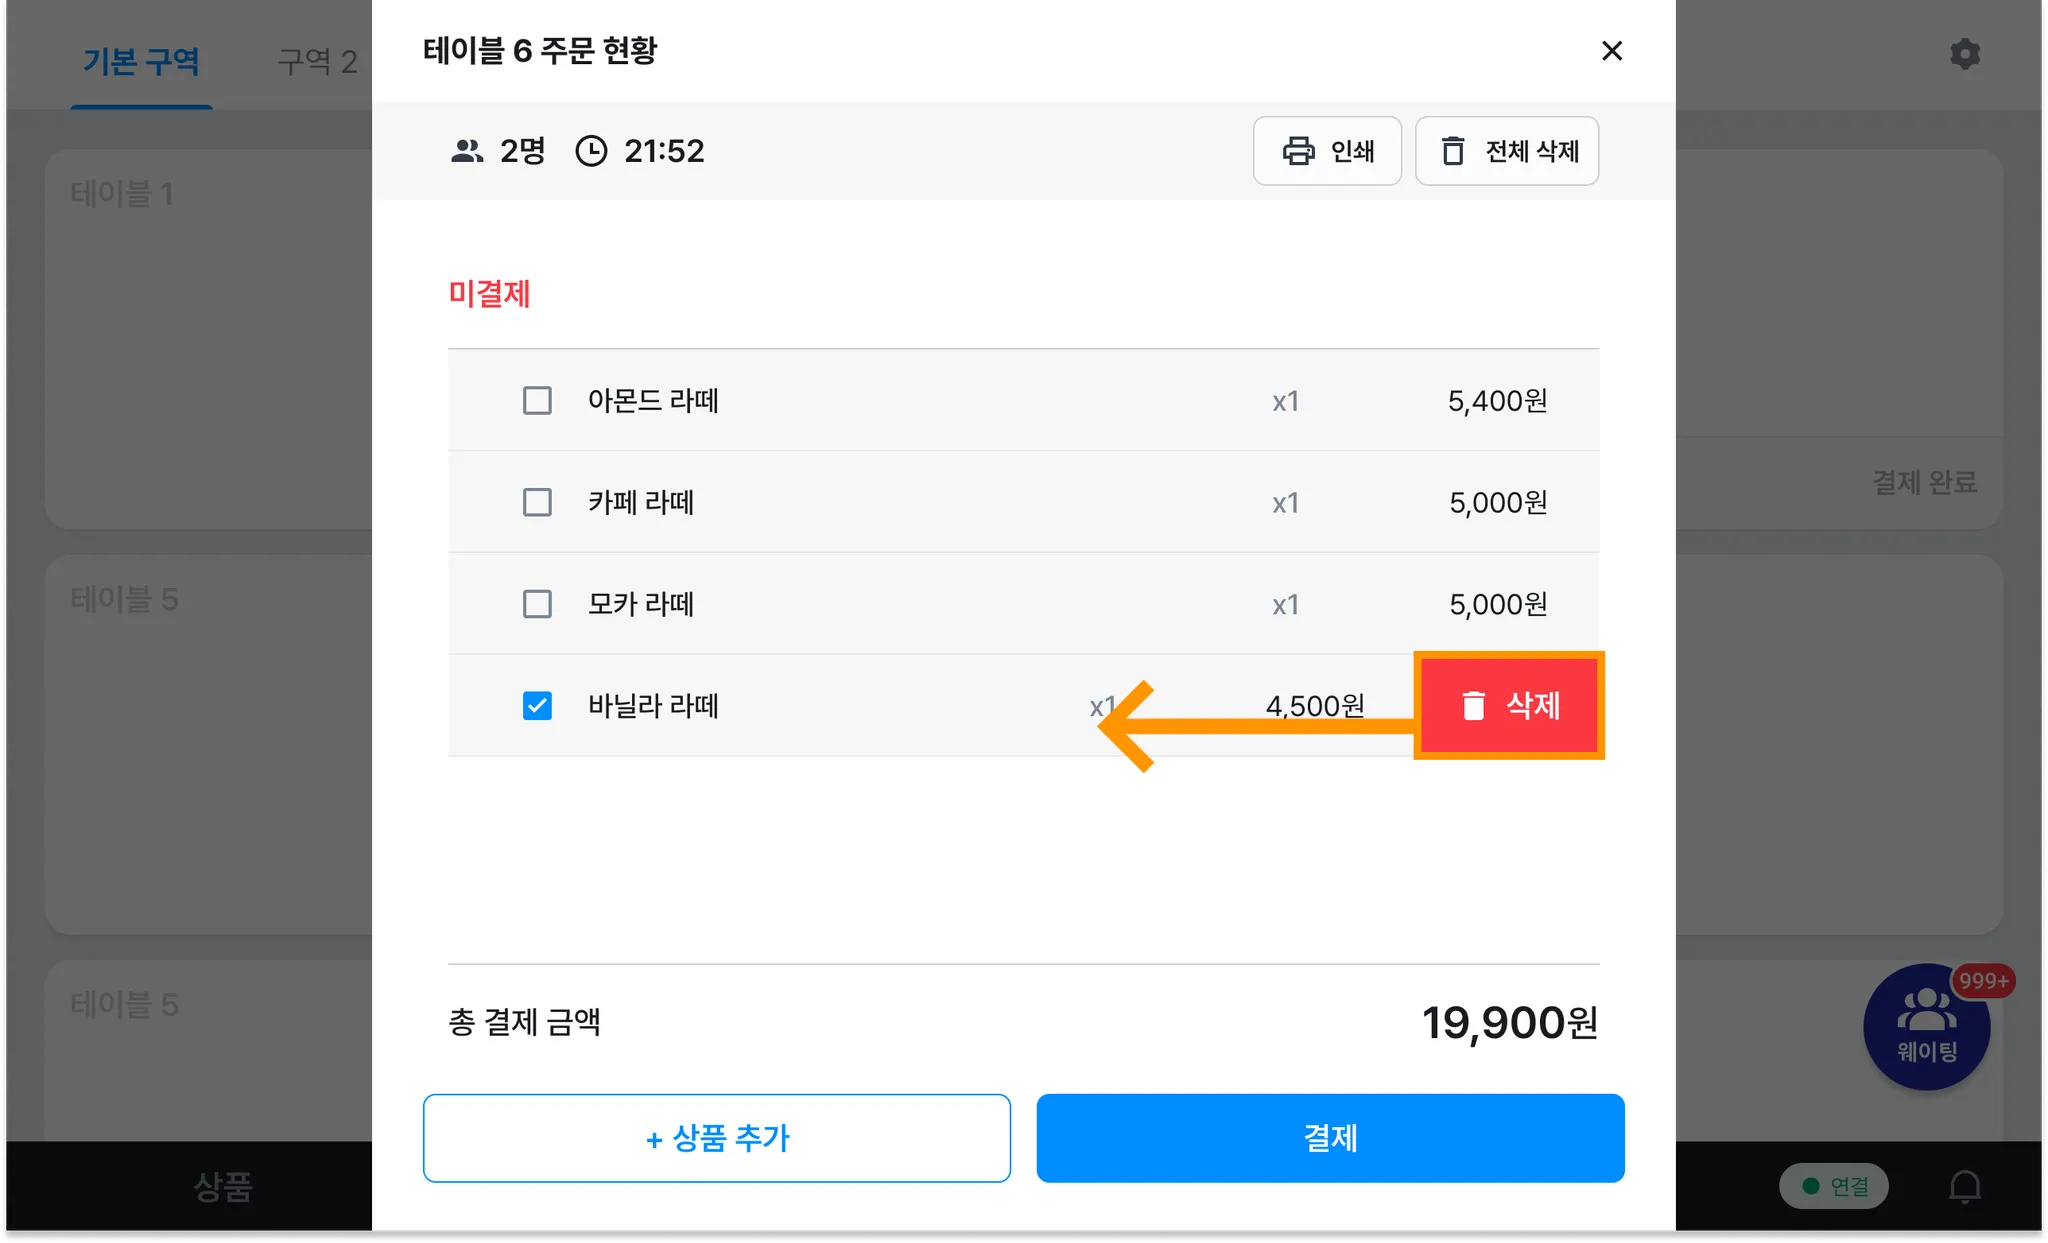Open settings gear icon
Image resolution: width=2048 pixels, height=1243 pixels.
tap(1964, 54)
